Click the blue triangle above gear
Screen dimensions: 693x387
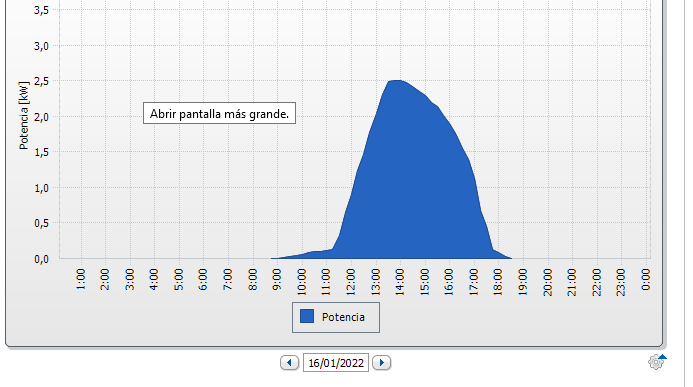tap(663, 357)
